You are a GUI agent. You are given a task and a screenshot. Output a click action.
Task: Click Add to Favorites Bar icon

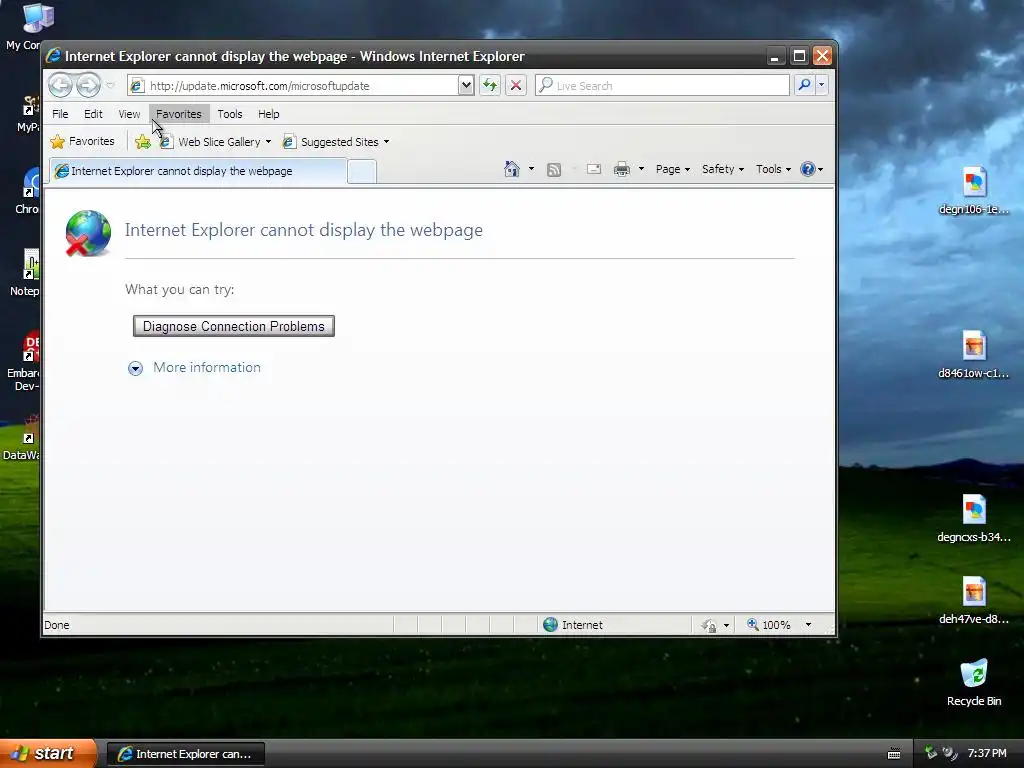click(142, 141)
